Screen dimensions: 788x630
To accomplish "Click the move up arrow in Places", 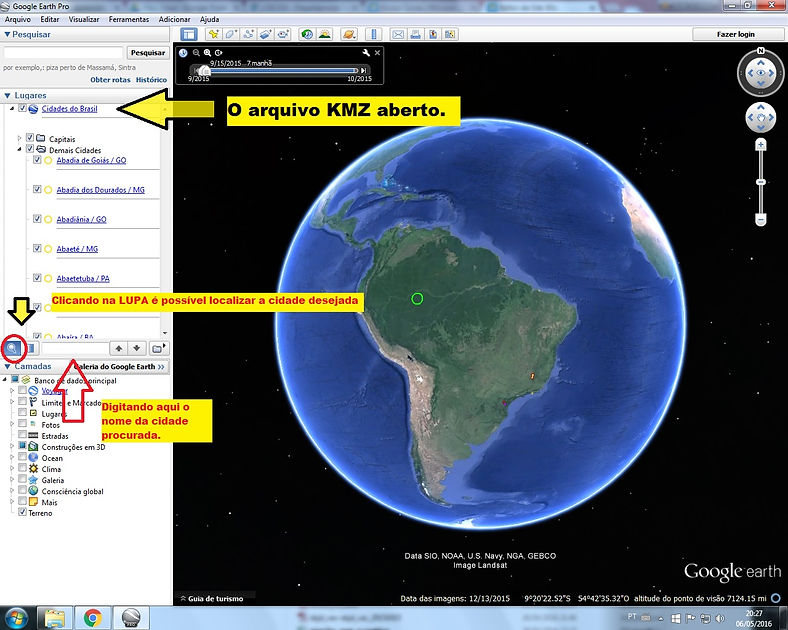I will click(x=119, y=348).
